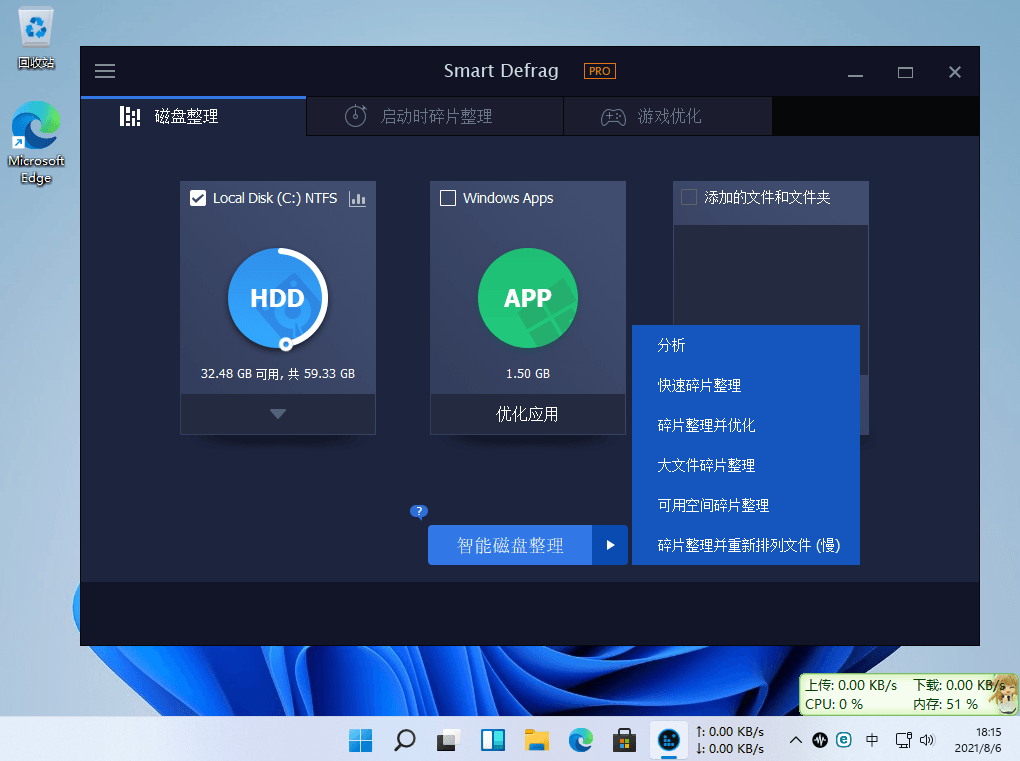Switch to the 启动时碎片整理 tab
1020x761 pixels.
coord(435,116)
